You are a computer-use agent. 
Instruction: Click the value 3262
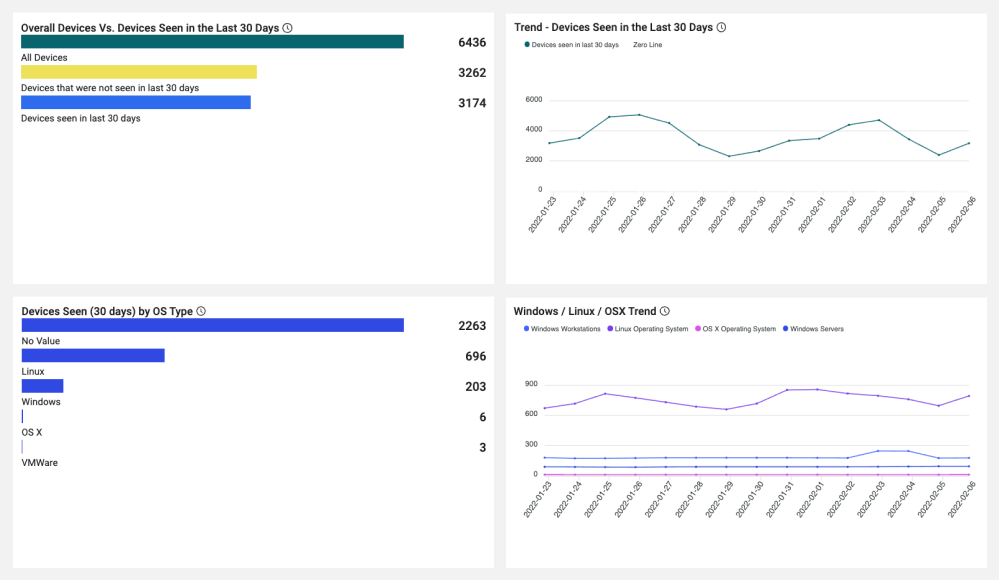pos(472,73)
